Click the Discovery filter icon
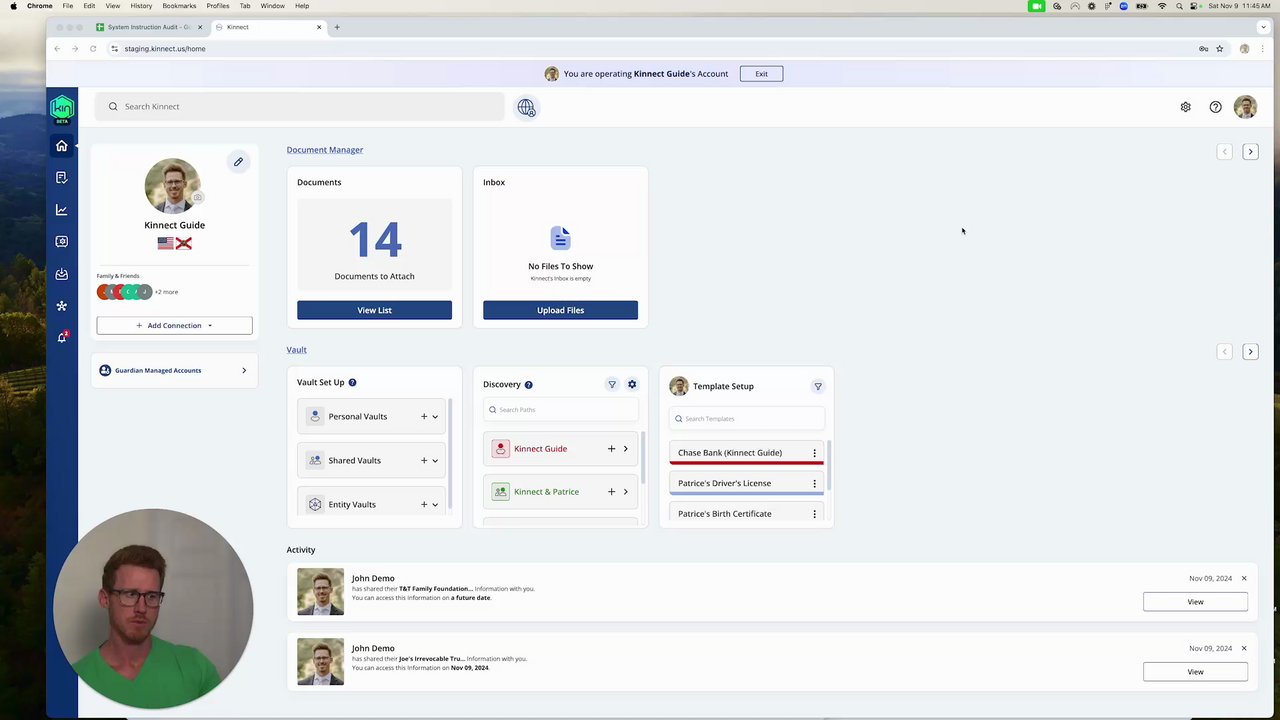 coord(612,385)
